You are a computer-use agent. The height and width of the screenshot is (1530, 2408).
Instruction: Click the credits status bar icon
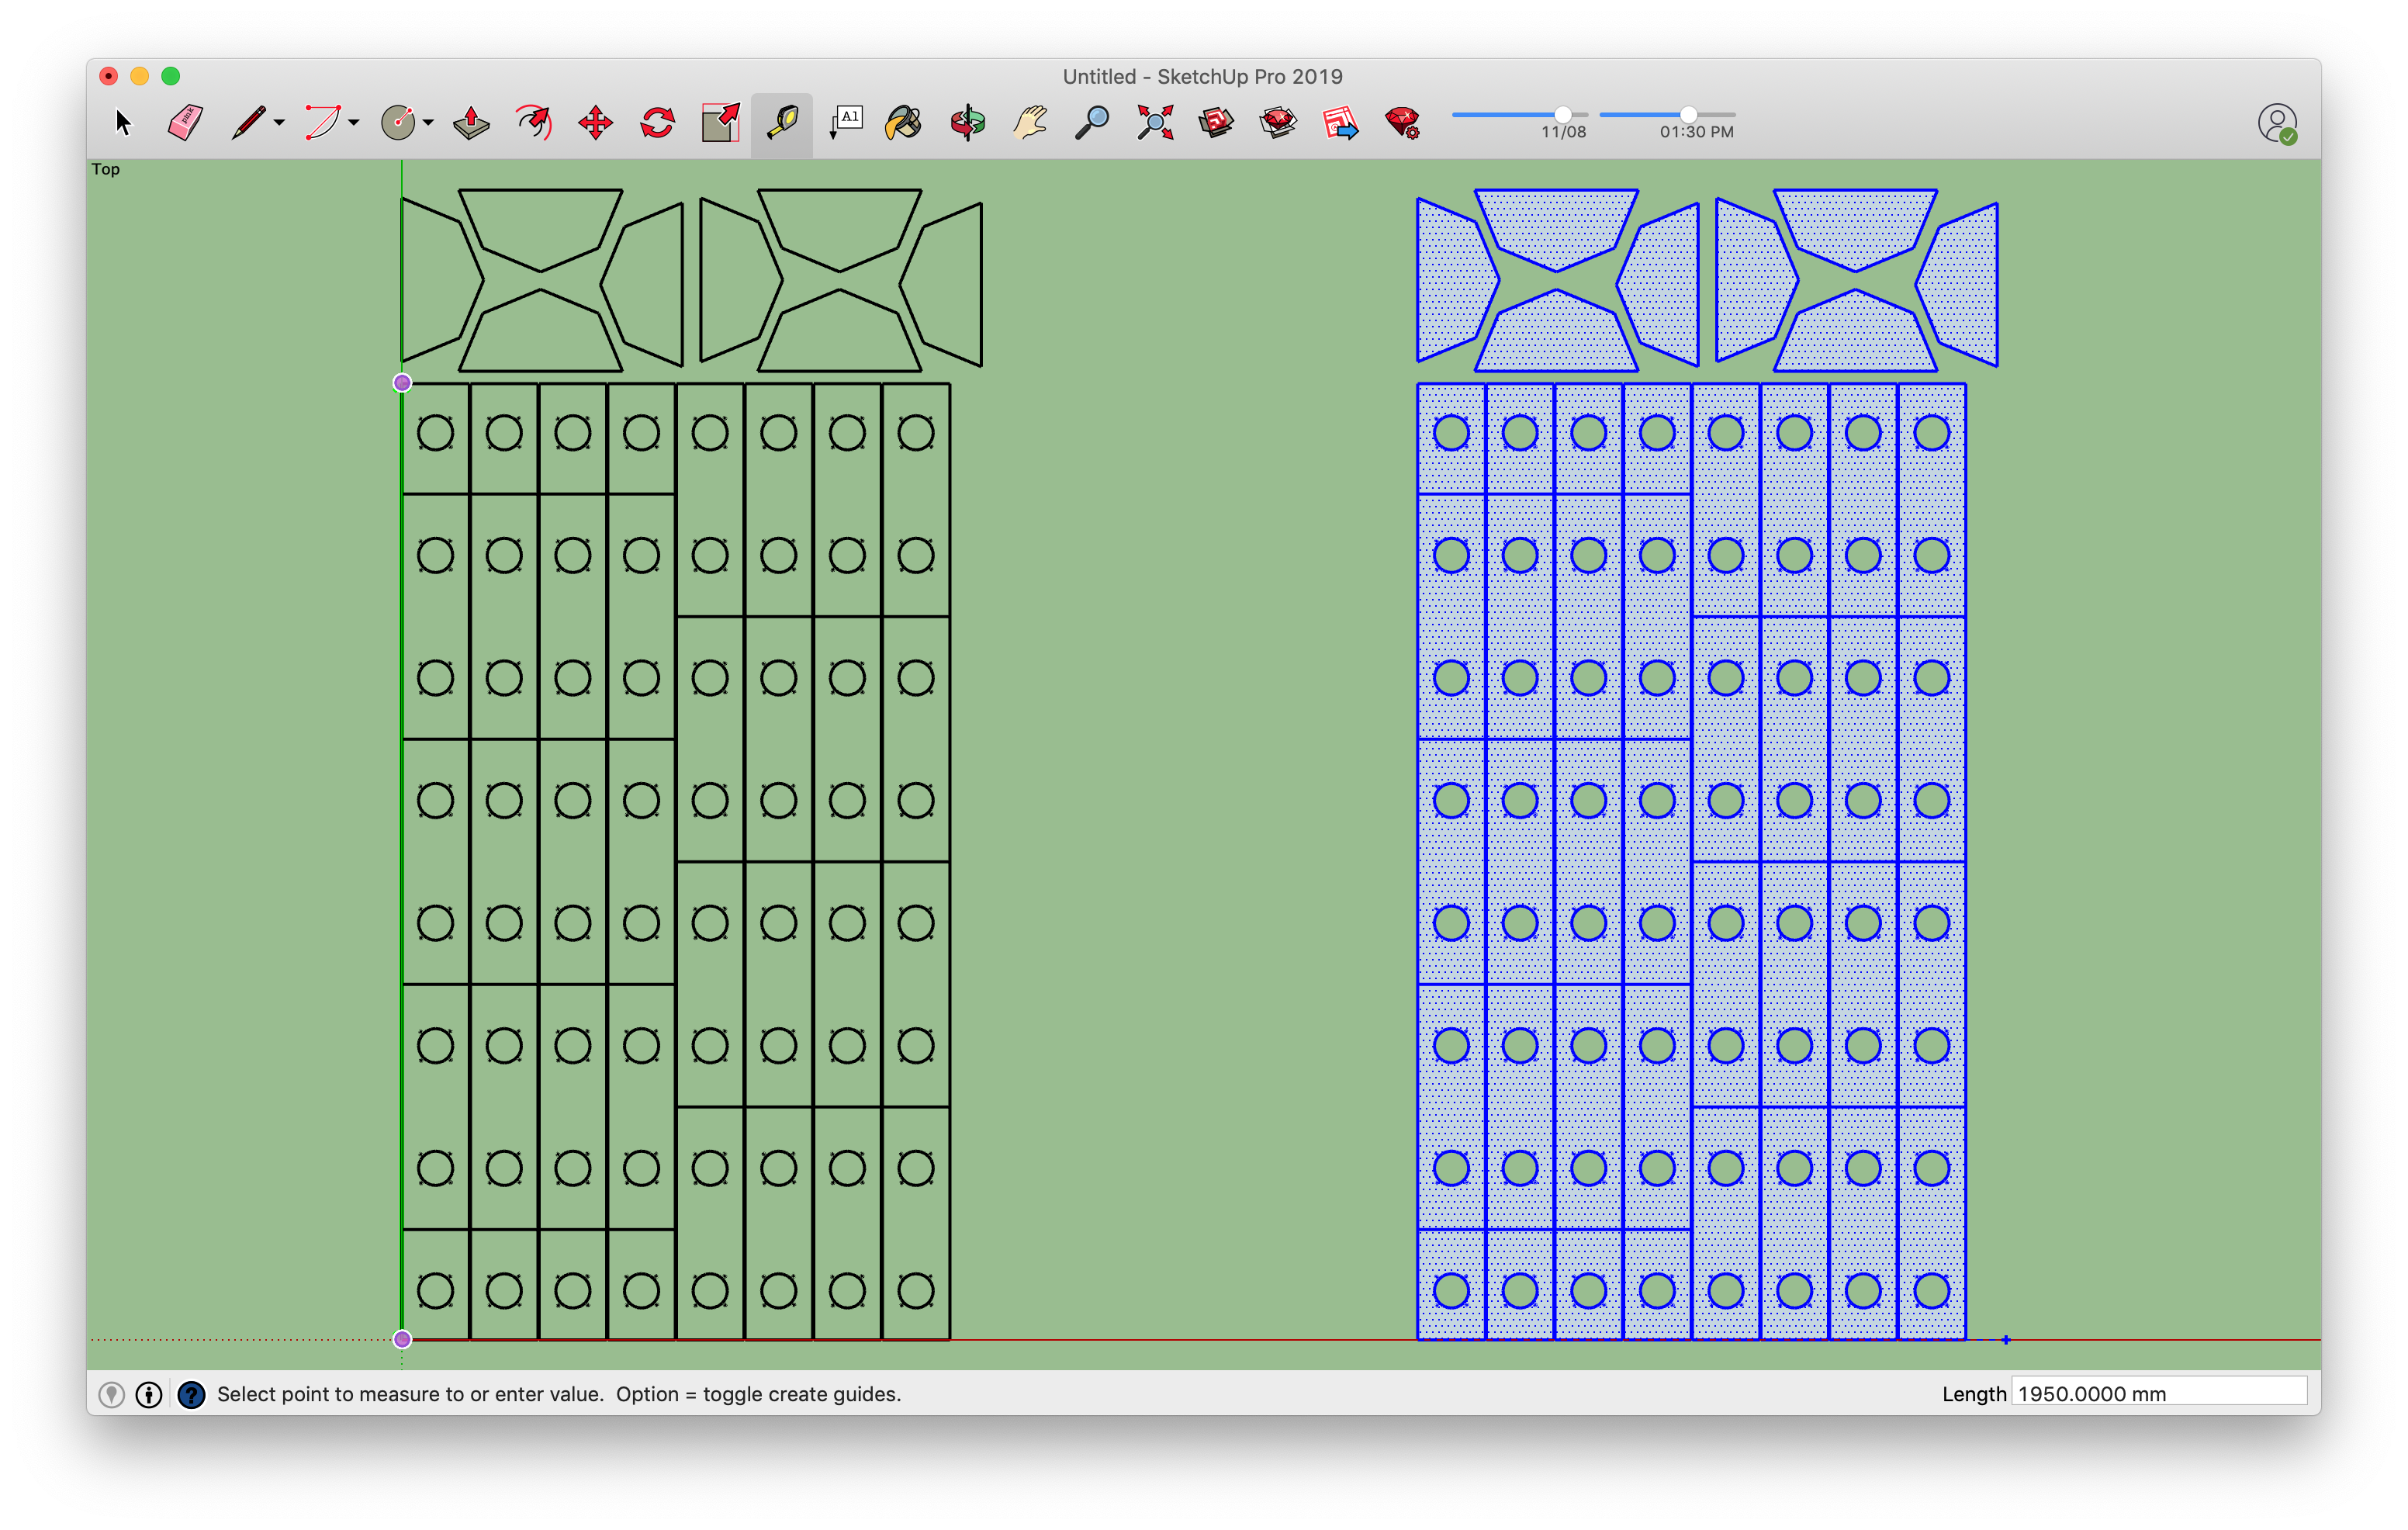click(149, 1394)
